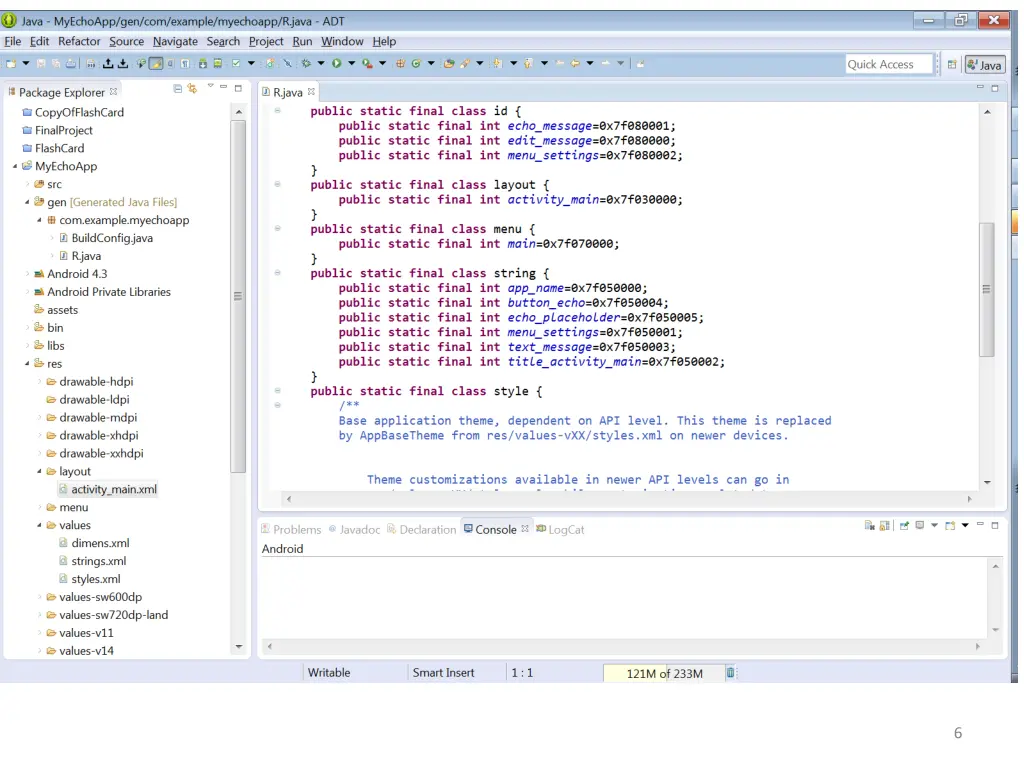Toggle Scroll Lock in Console toolbar
This screenshot has height=768, width=1024.
coord(884,526)
